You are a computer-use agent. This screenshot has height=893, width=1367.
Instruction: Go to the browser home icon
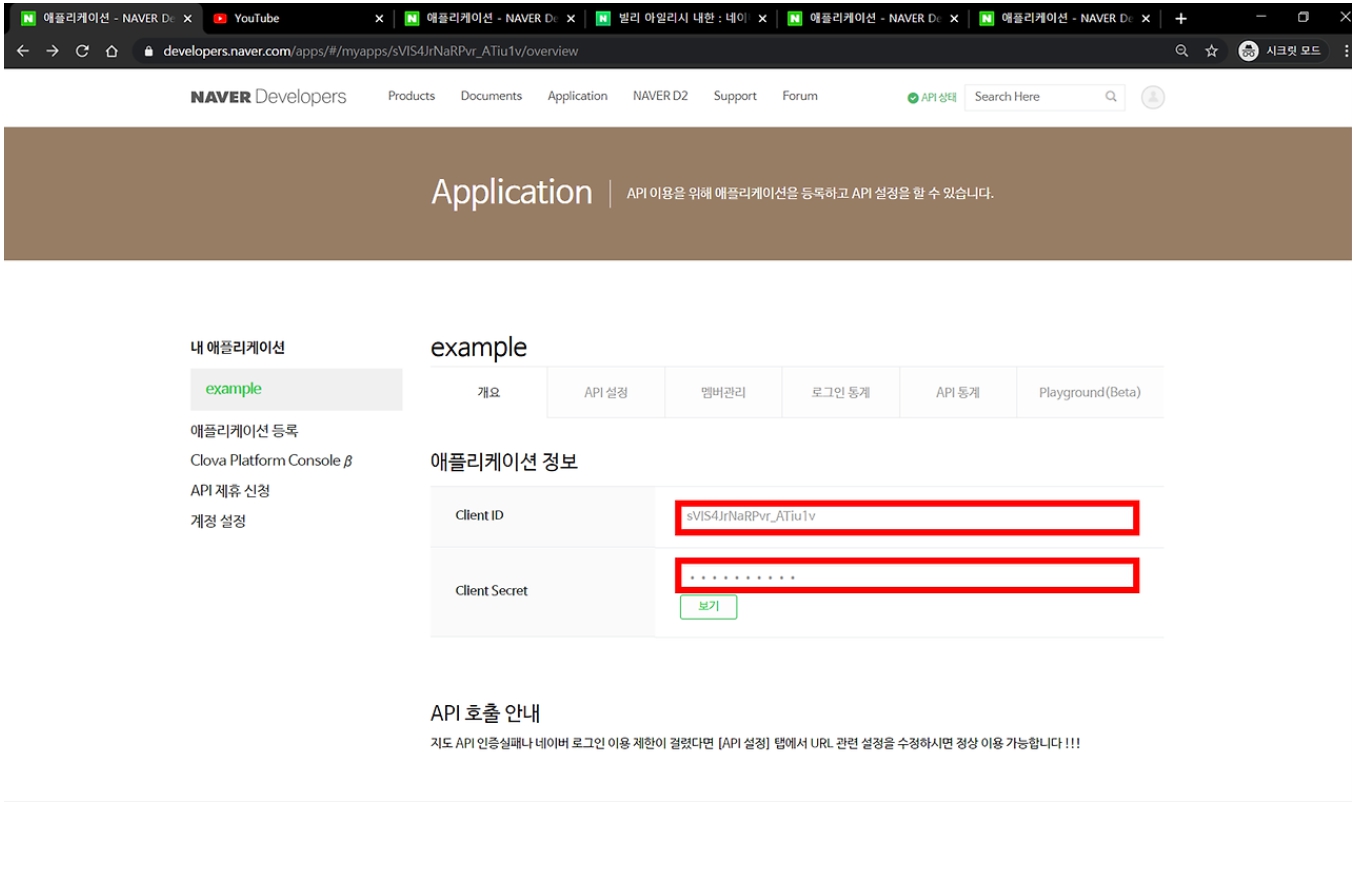(111, 51)
